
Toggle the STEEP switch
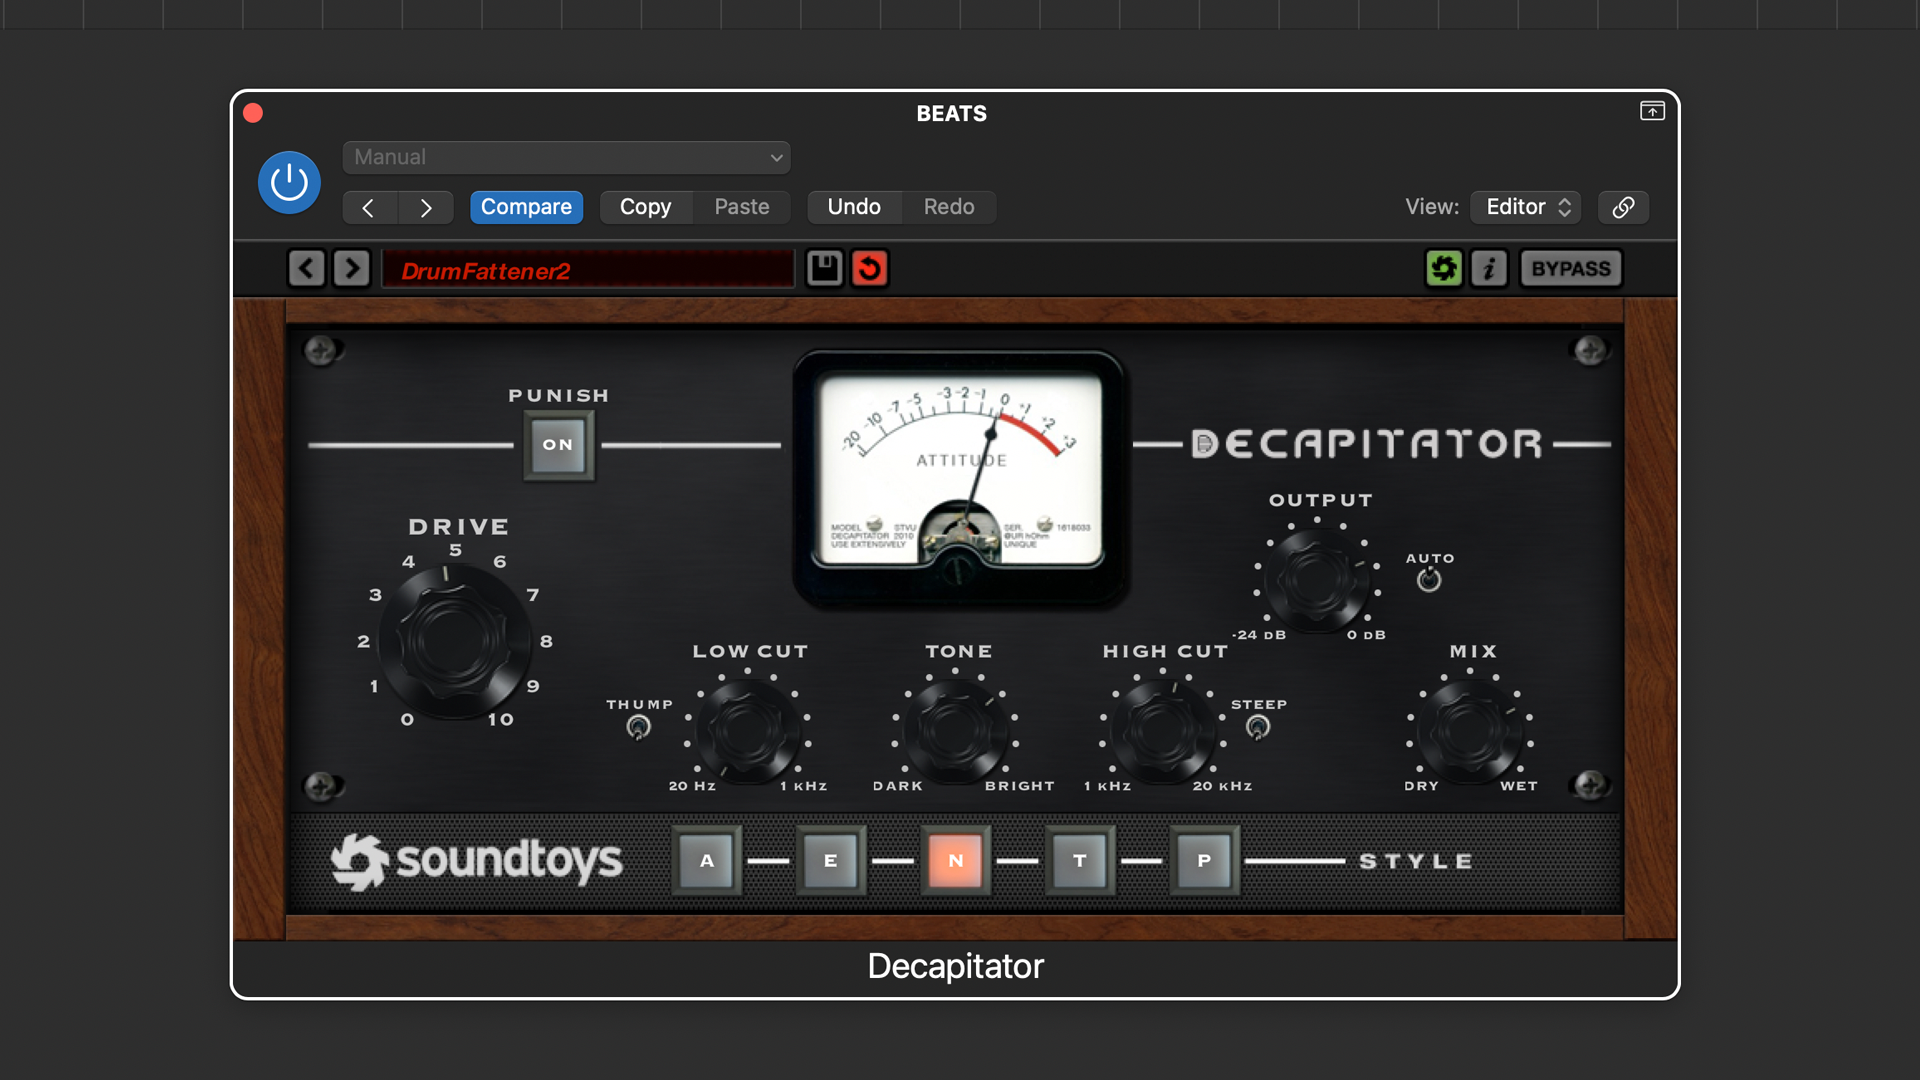coord(1258,727)
